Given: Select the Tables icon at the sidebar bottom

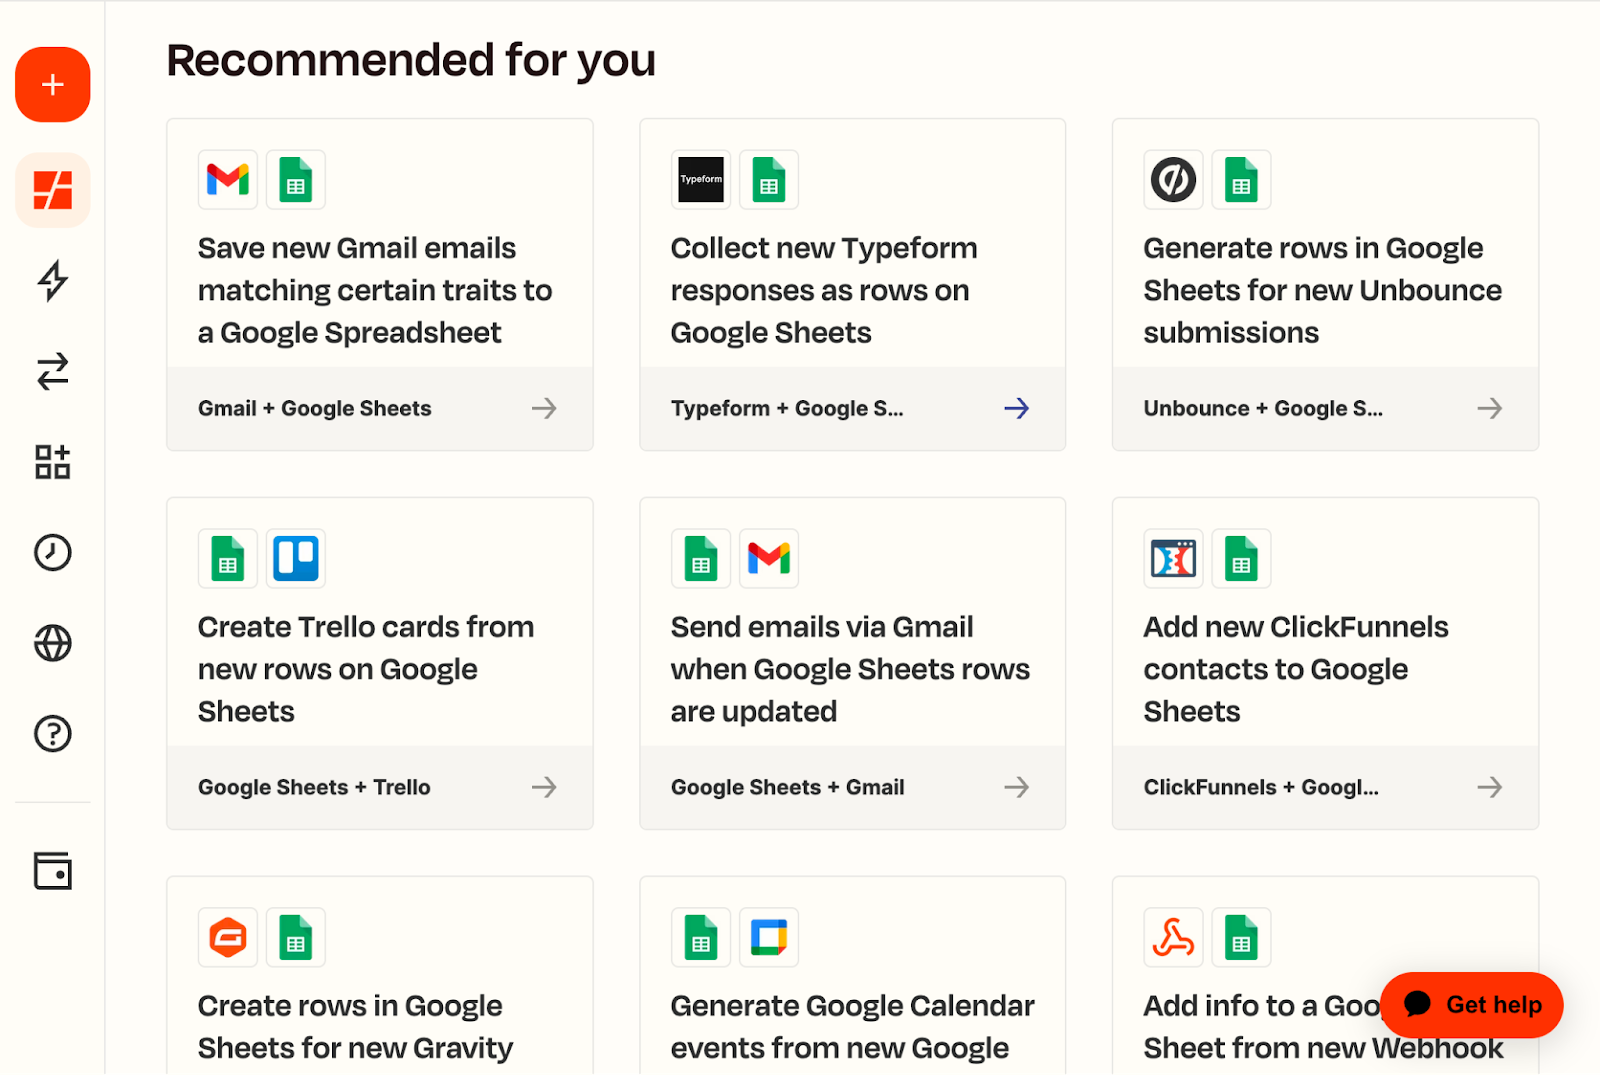Looking at the screenshot, I should click(52, 871).
